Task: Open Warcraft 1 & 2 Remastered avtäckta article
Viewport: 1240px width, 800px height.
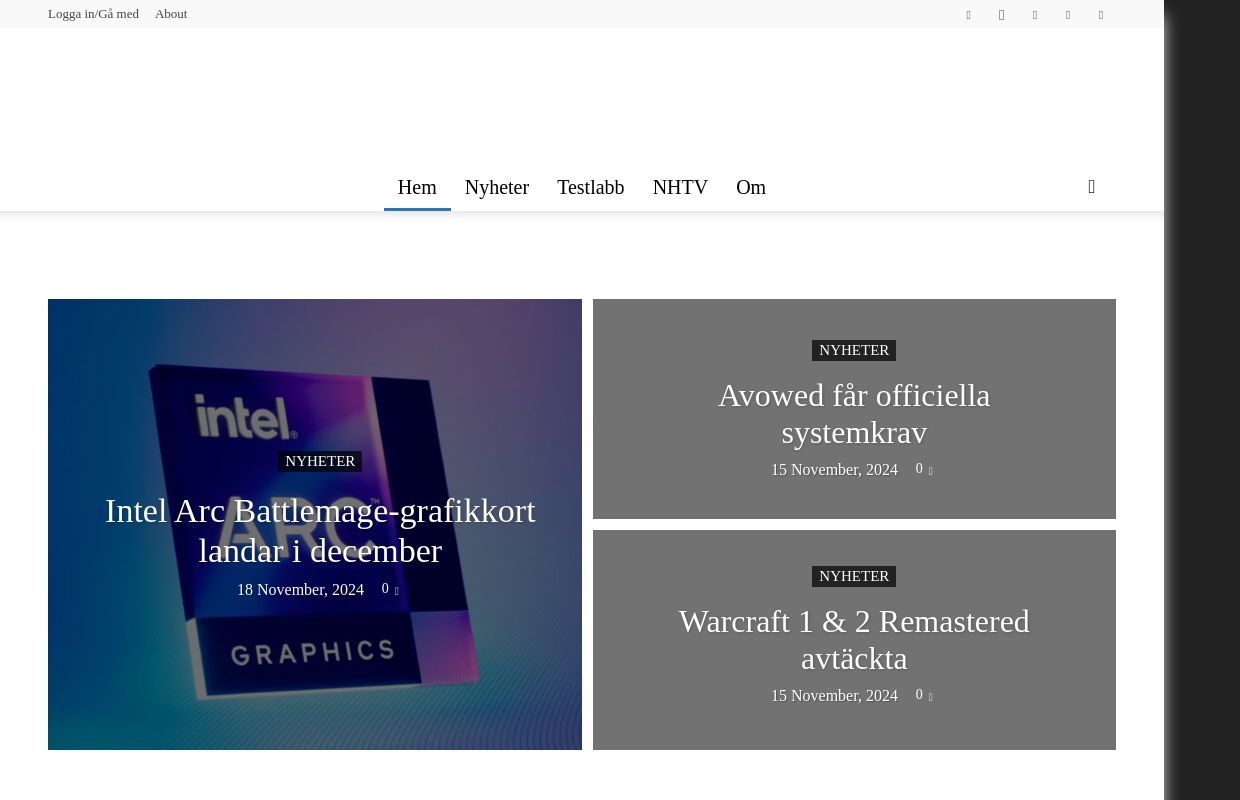Action: tap(854, 640)
